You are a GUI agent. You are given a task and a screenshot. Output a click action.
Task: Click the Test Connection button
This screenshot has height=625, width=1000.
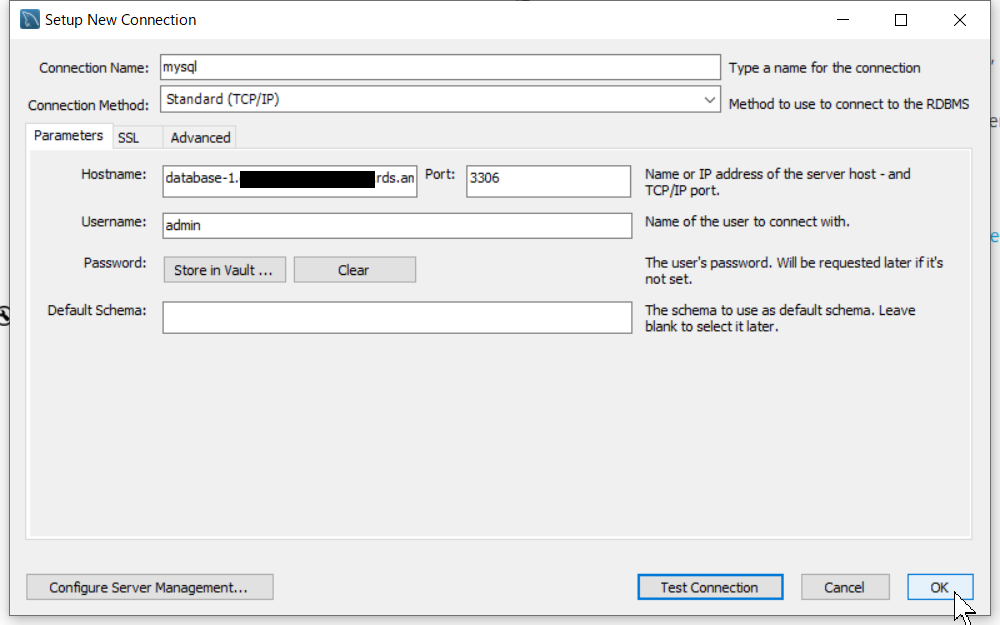pos(710,587)
